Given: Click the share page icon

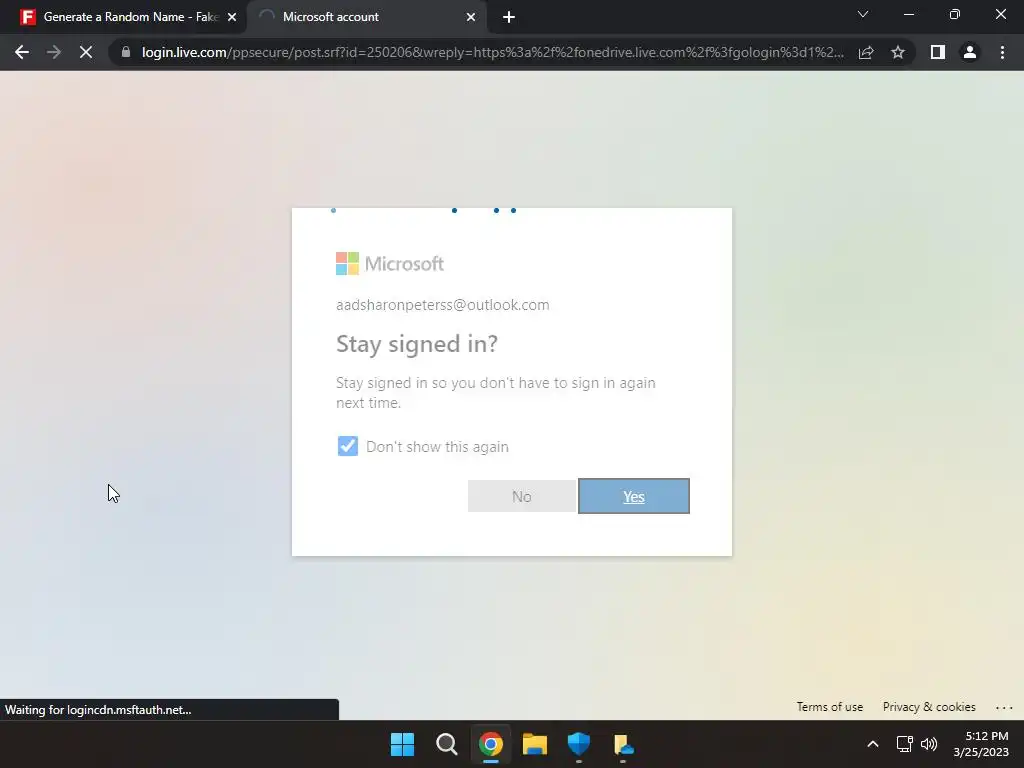Looking at the screenshot, I should point(866,52).
